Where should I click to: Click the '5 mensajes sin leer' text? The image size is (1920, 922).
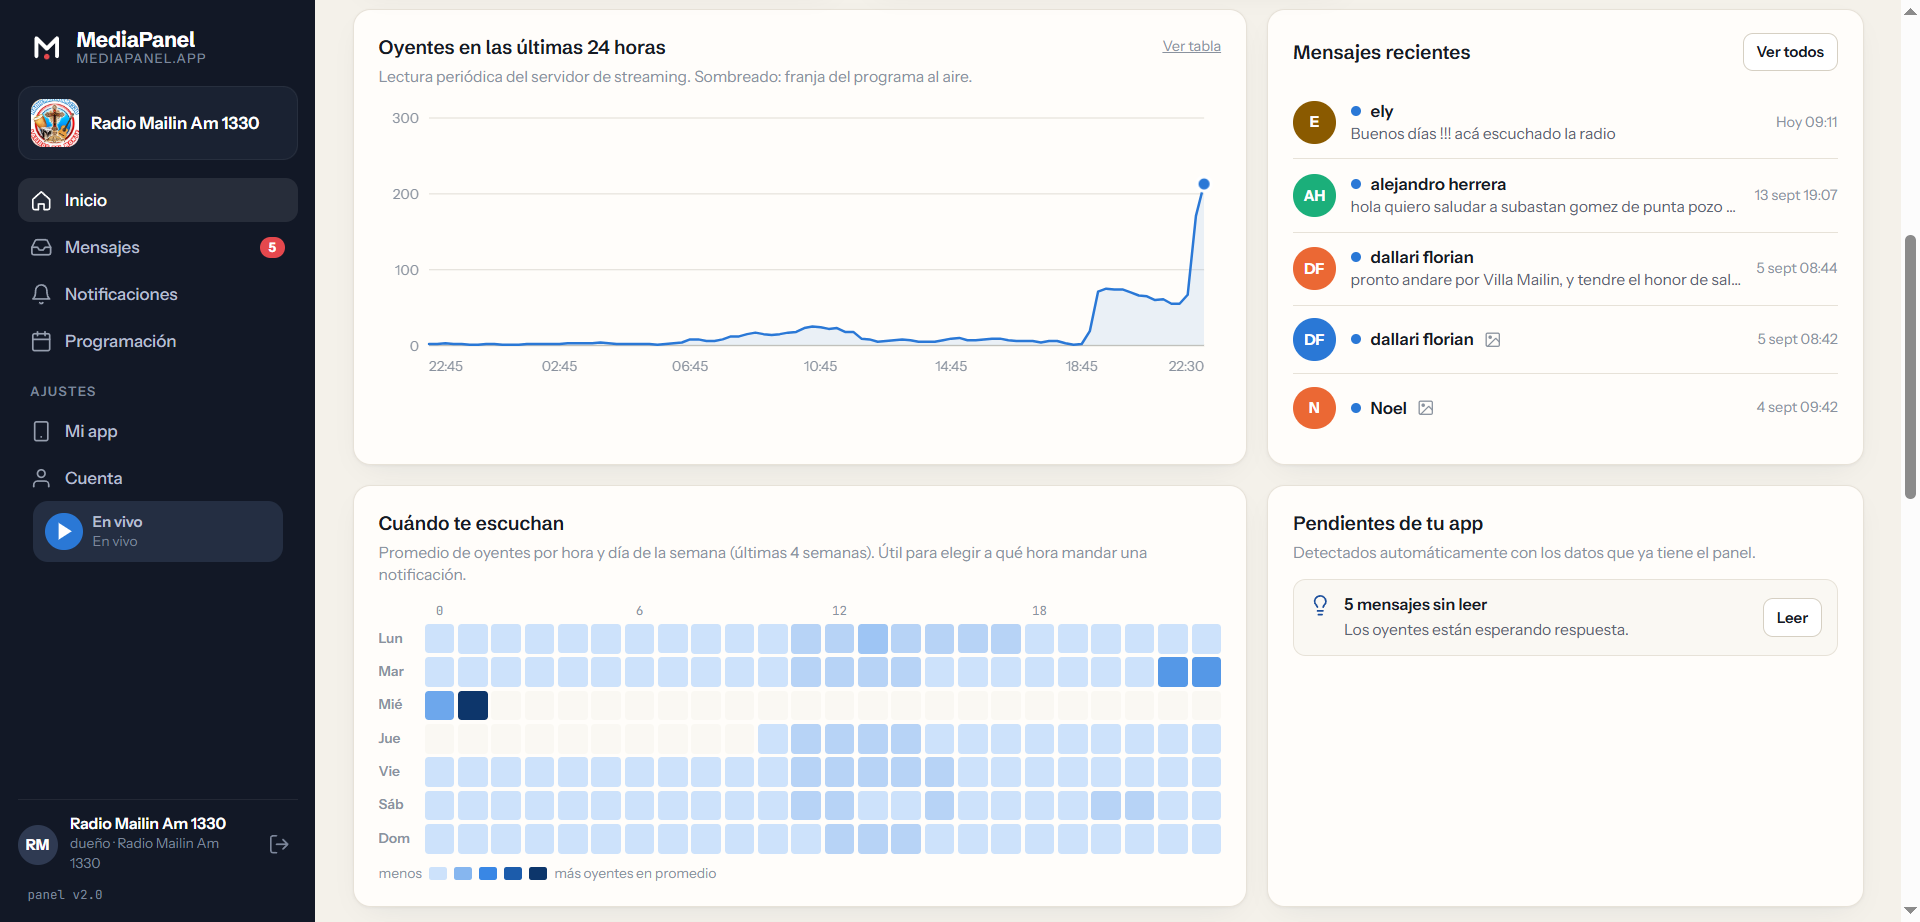click(x=1415, y=605)
